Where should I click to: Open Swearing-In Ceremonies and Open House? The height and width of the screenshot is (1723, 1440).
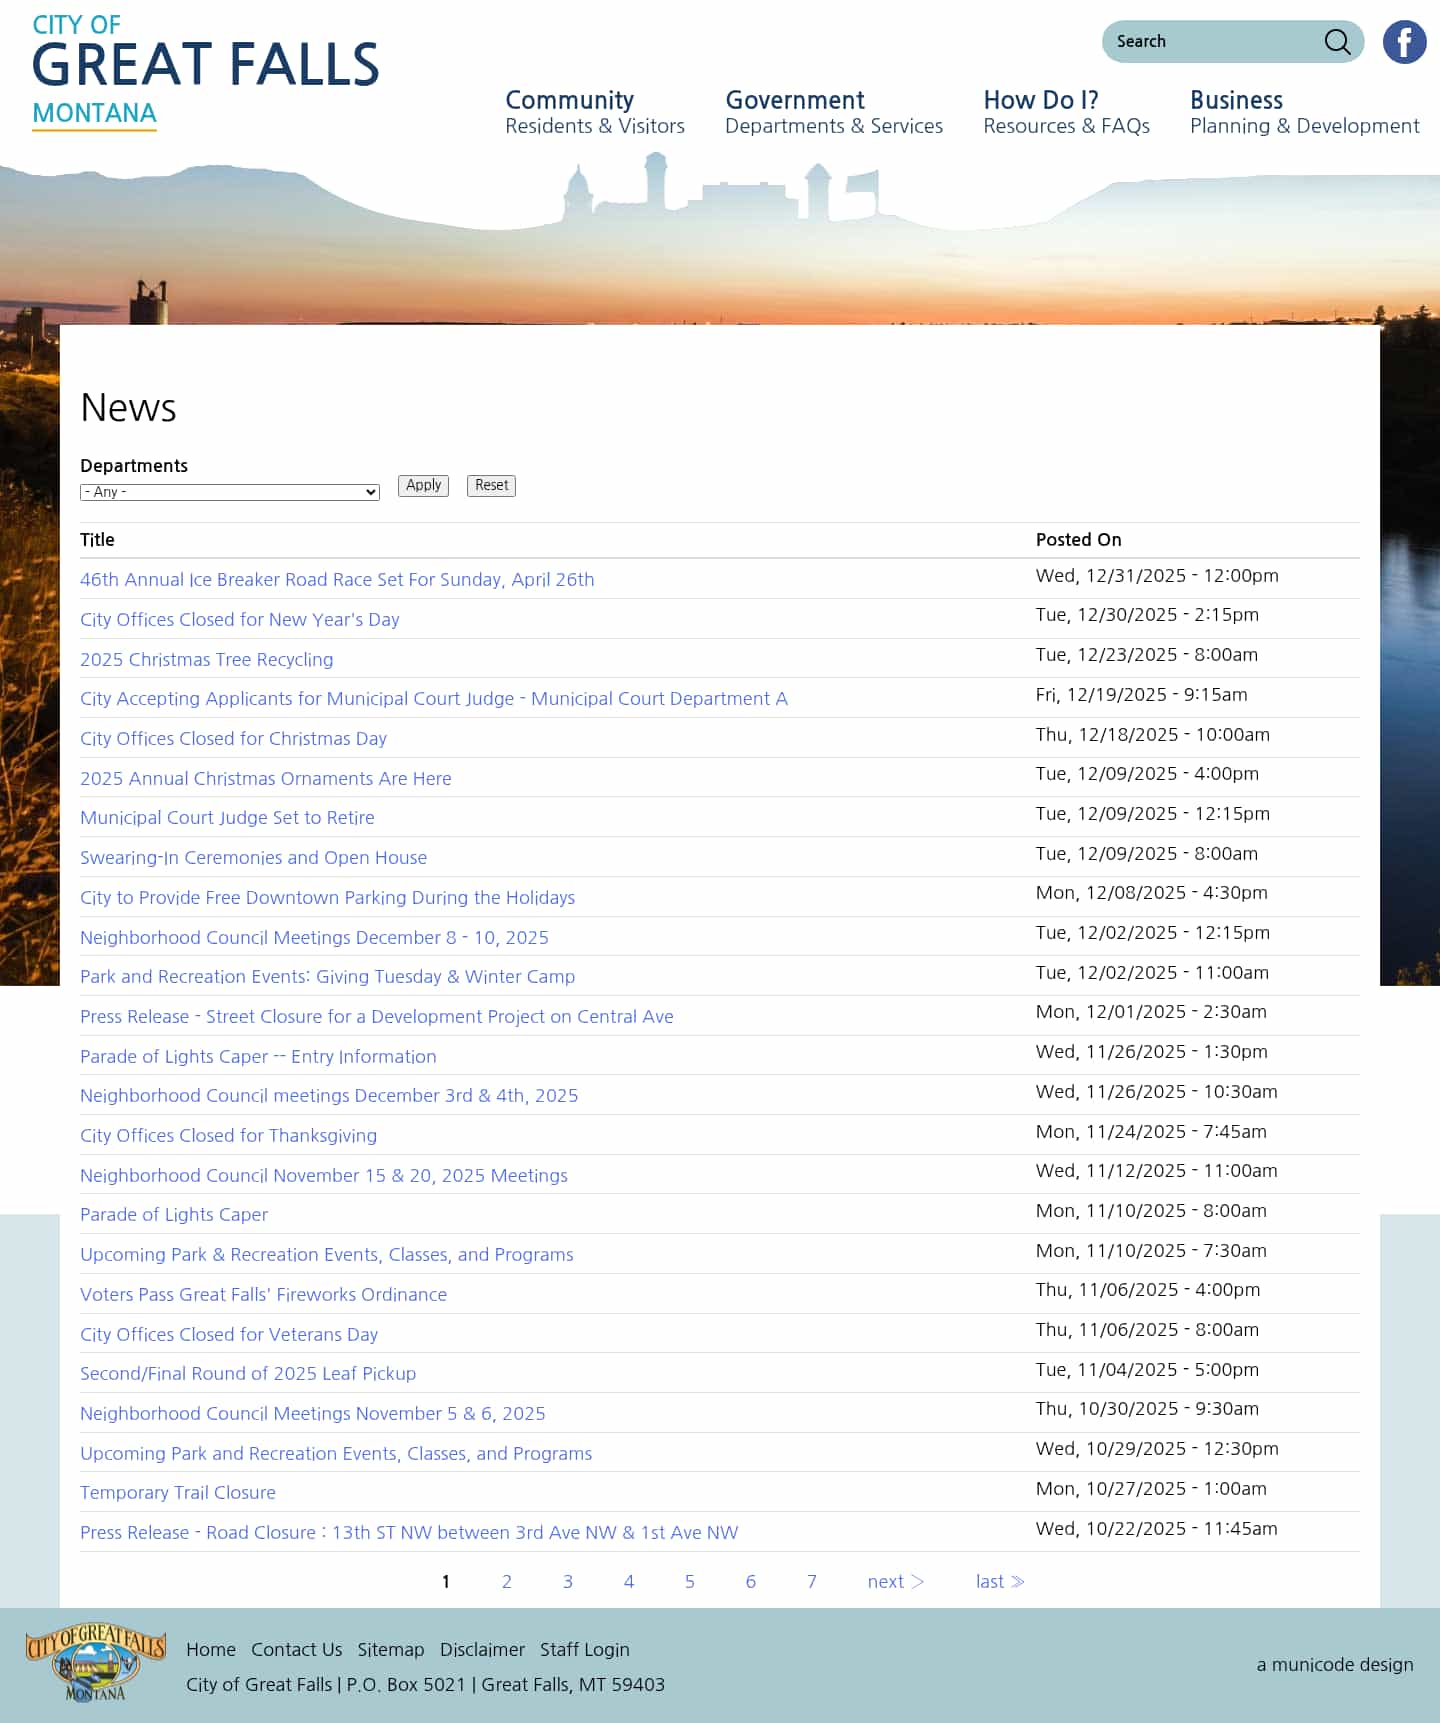pyautogui.click(x=253, y=857)
